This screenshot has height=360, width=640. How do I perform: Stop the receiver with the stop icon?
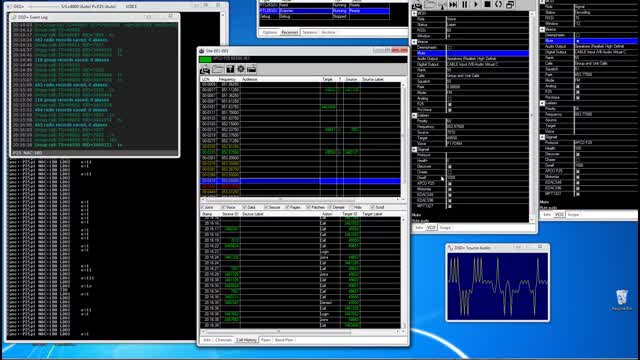(487, 4)
